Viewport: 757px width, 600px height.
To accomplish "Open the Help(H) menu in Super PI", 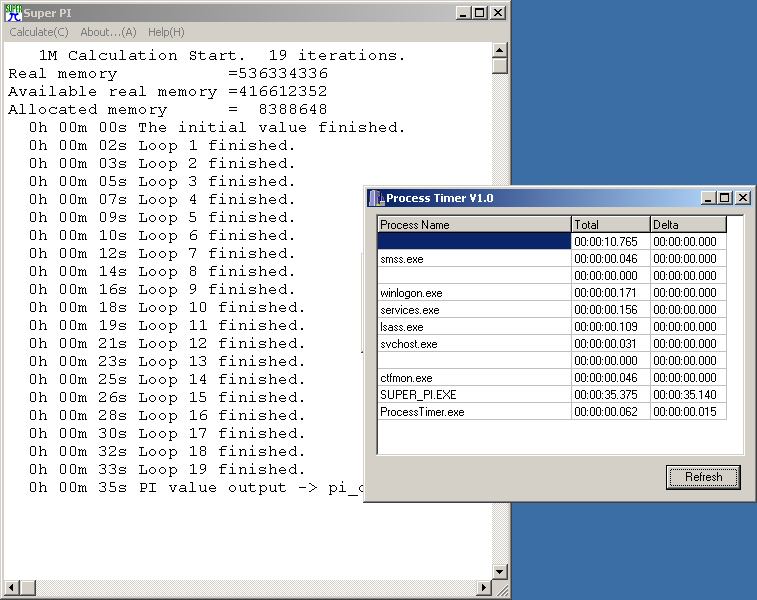I will coord(166,32).
